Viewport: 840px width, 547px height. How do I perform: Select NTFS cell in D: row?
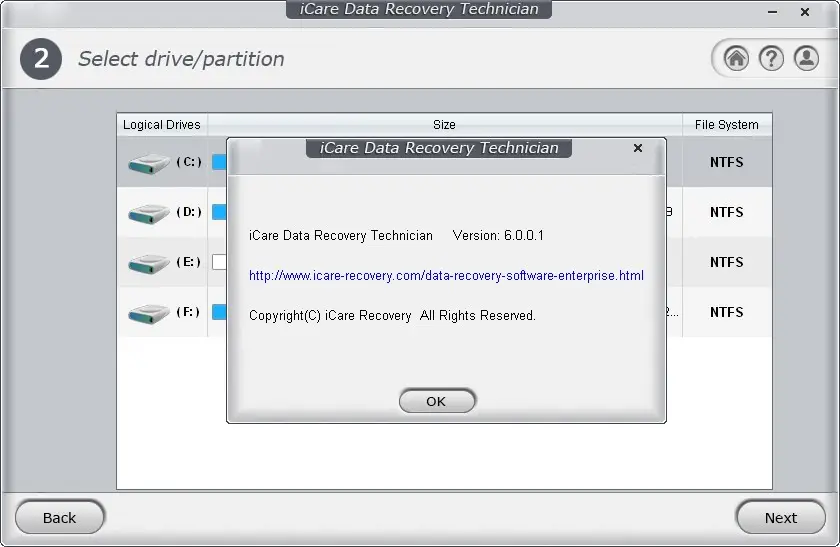(x=726, y=212)
